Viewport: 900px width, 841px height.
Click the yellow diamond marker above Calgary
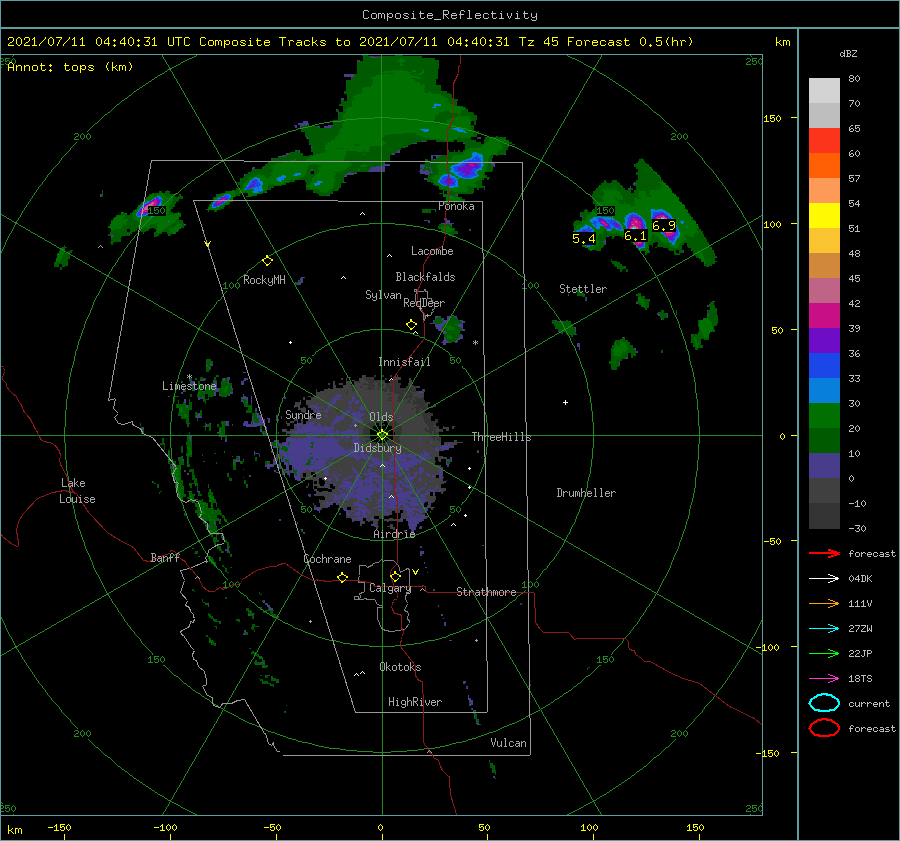(395, 576)
